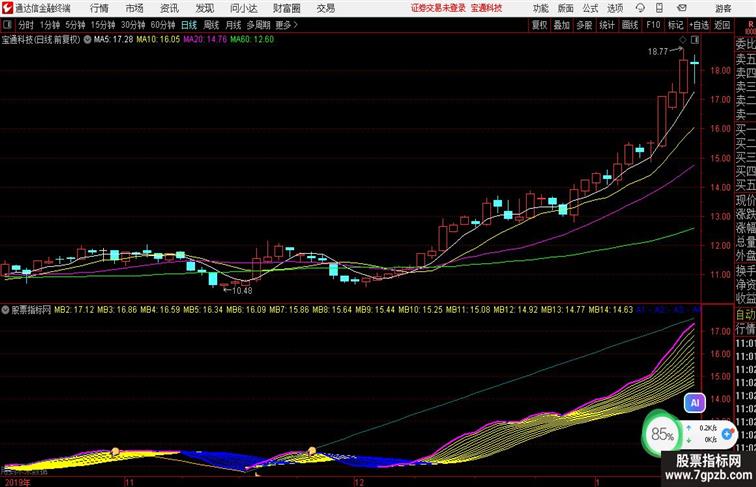Click the MB2: 17.12 indicator value
756x487 pixels.
pos(74,310)
